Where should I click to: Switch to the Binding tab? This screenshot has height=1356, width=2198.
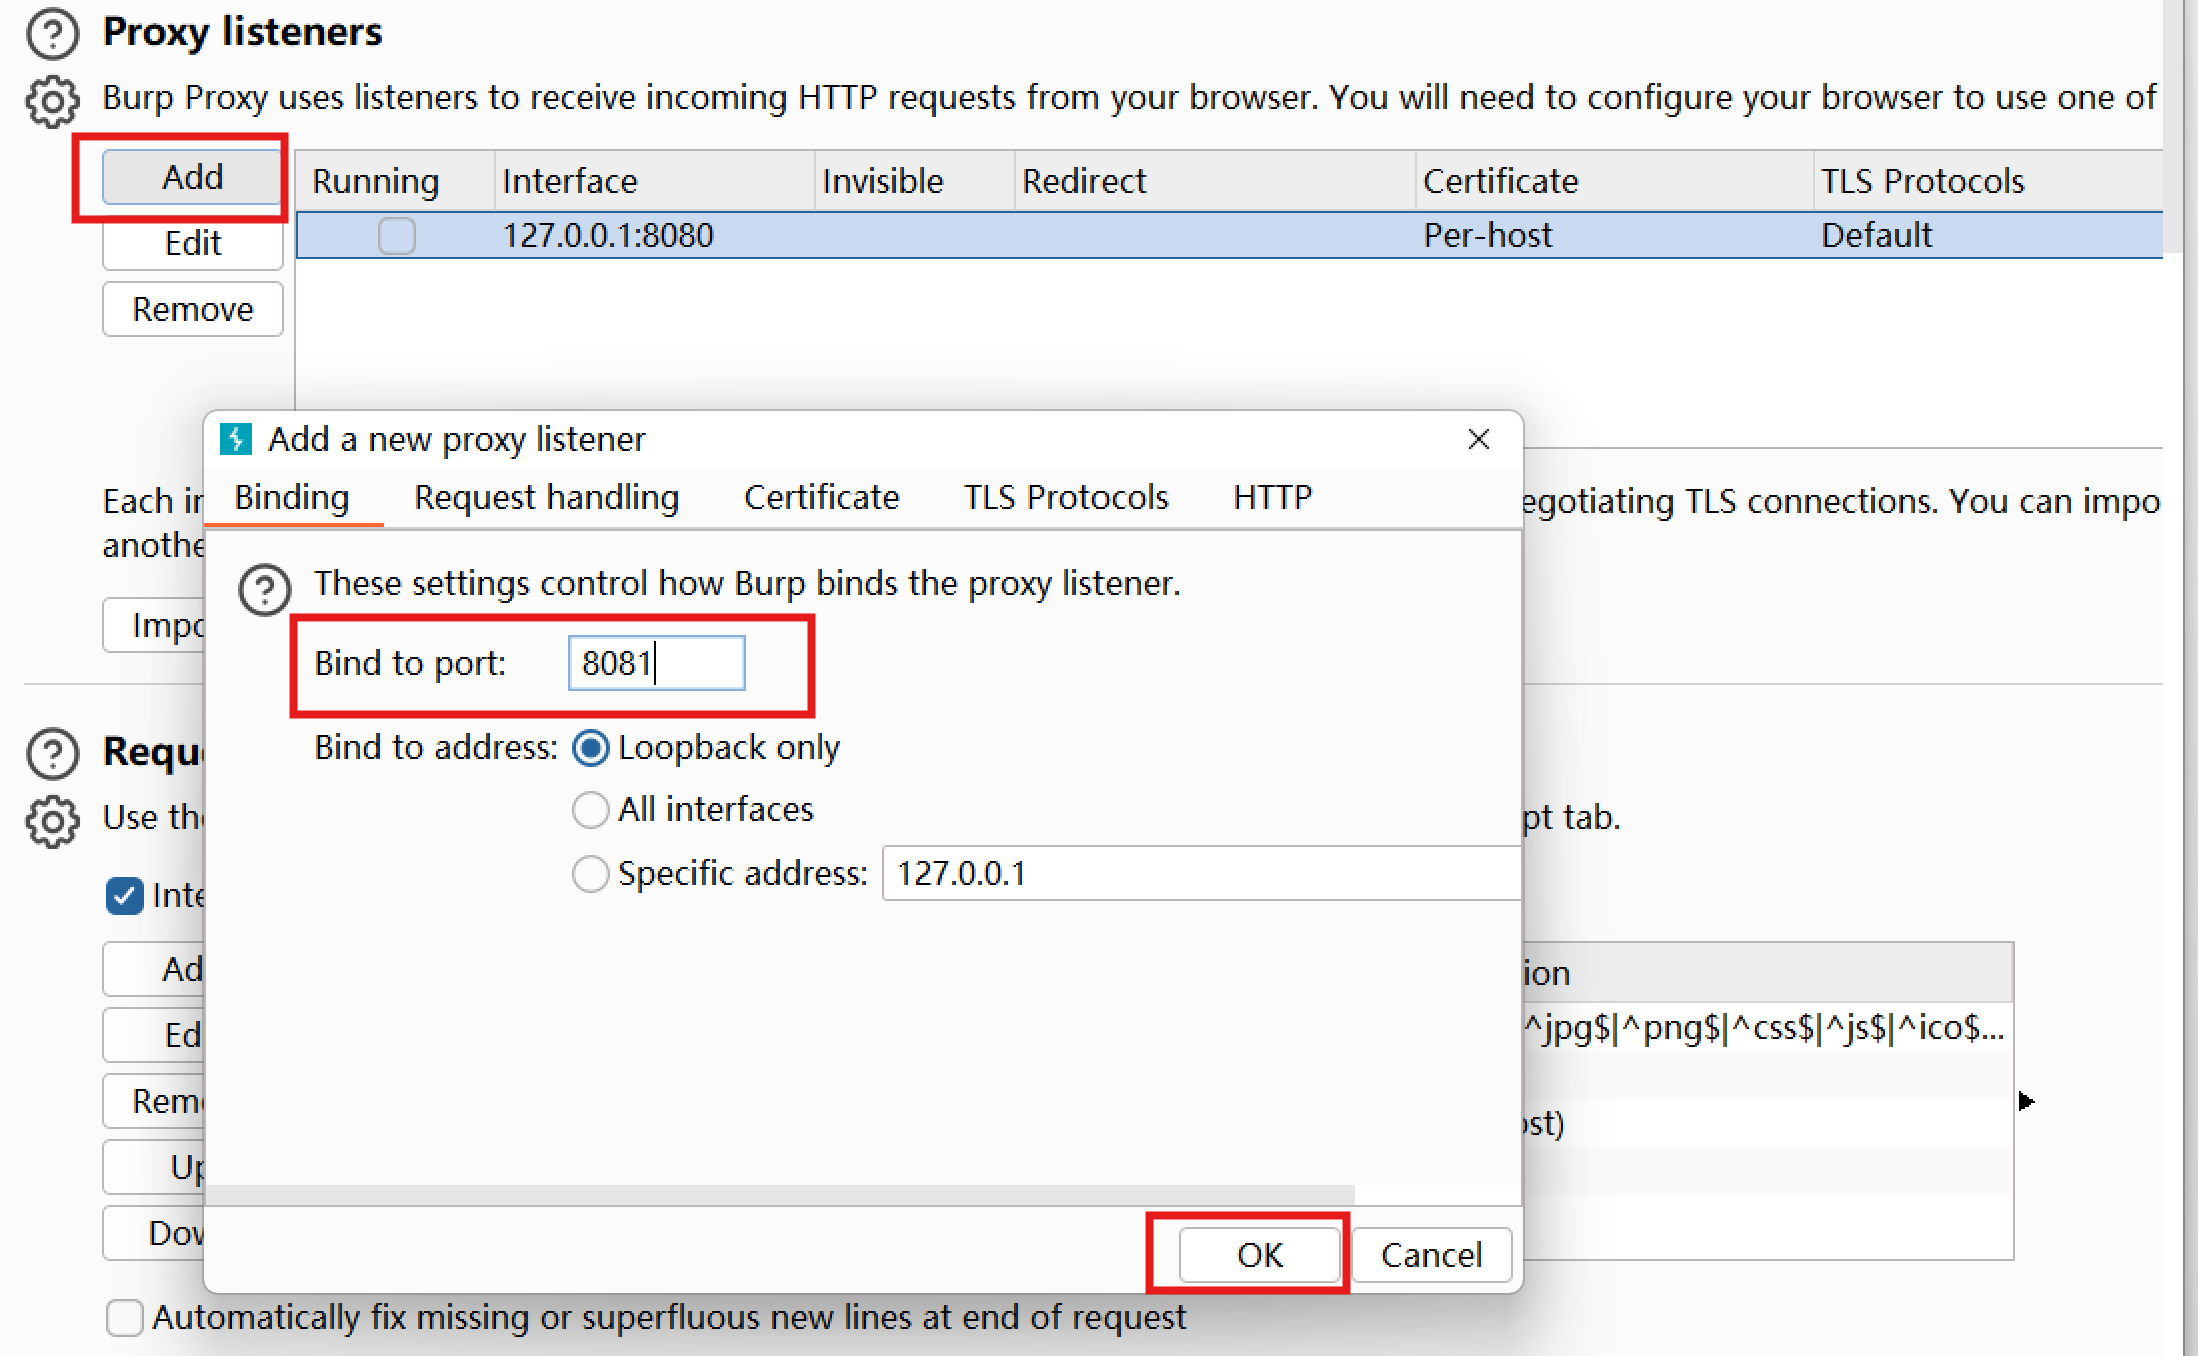tap(292, 497)
